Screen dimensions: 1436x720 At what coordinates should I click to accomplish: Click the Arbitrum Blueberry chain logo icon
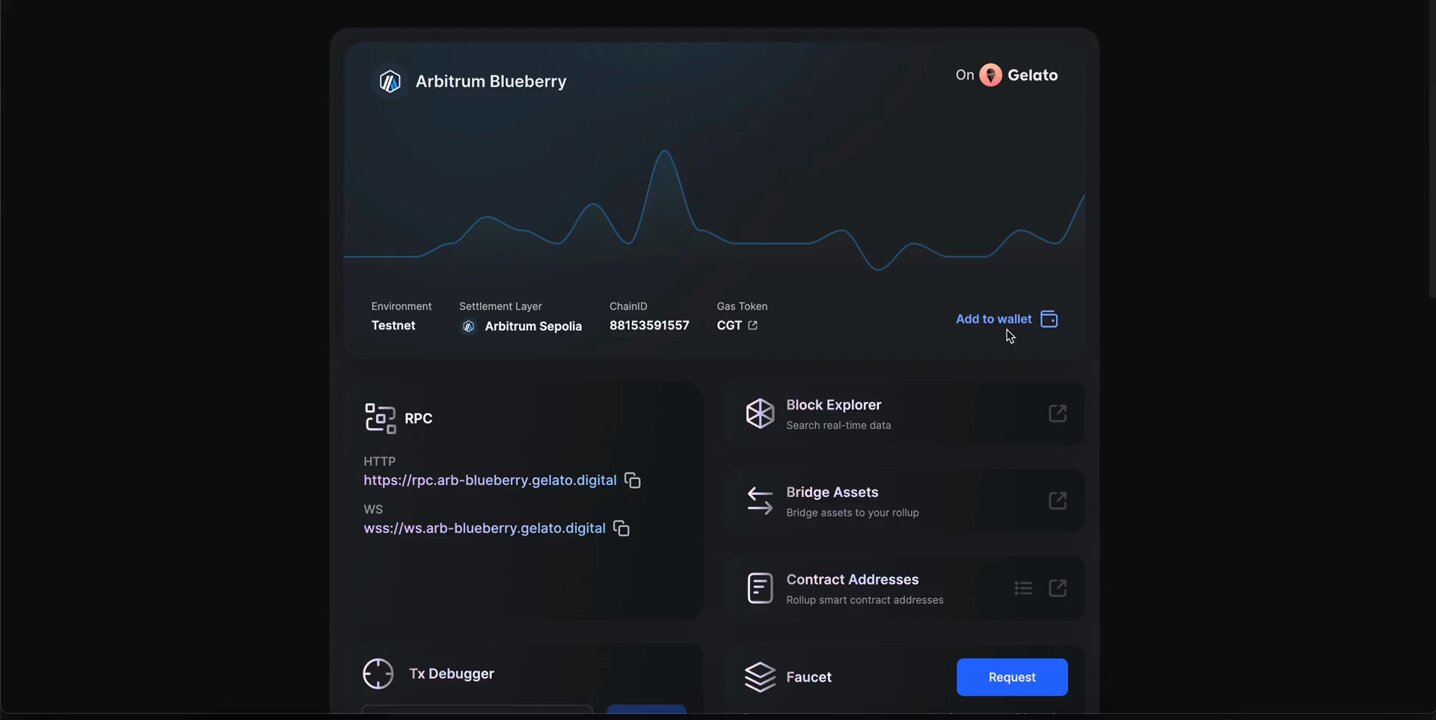tap(389, 80)
